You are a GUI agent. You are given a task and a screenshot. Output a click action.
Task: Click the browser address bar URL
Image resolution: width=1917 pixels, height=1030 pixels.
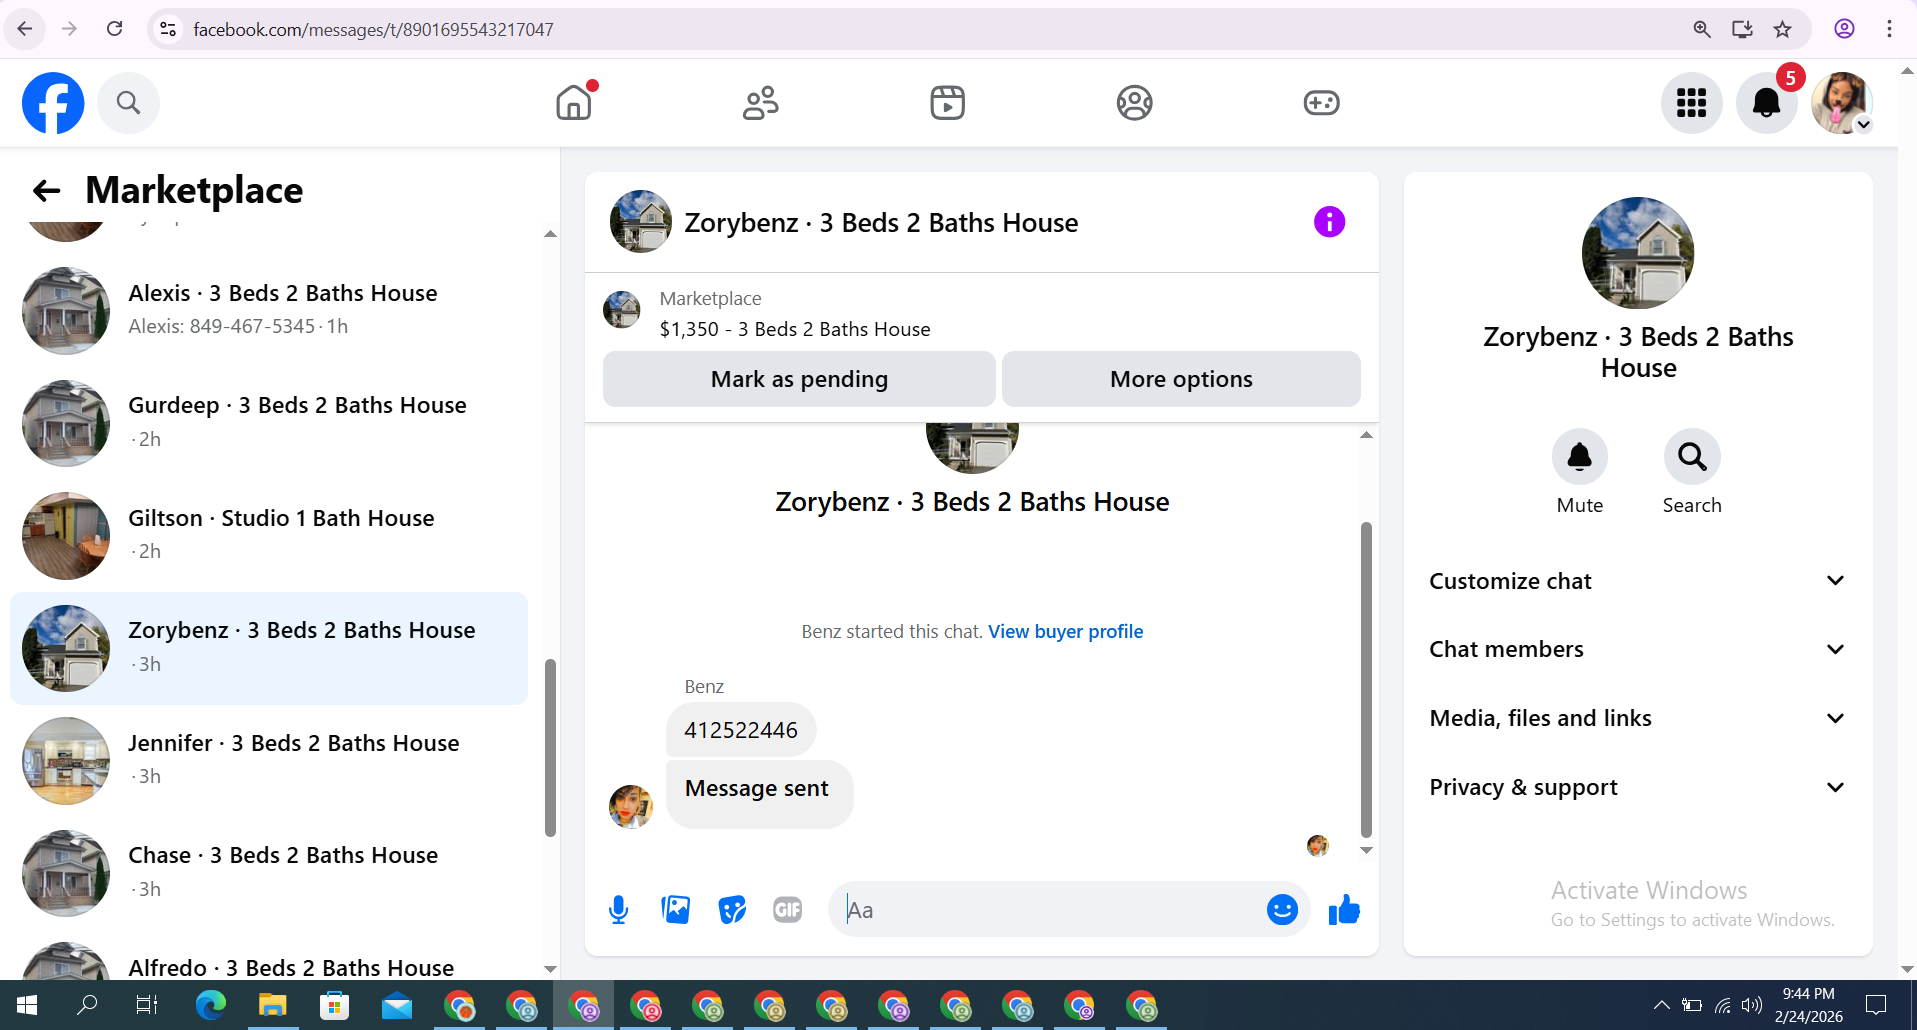[373, 29]
